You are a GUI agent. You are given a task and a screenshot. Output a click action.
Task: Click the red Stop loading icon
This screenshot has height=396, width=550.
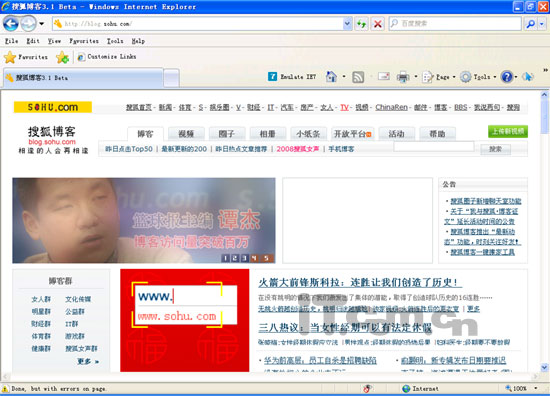[x=378, y=24]
